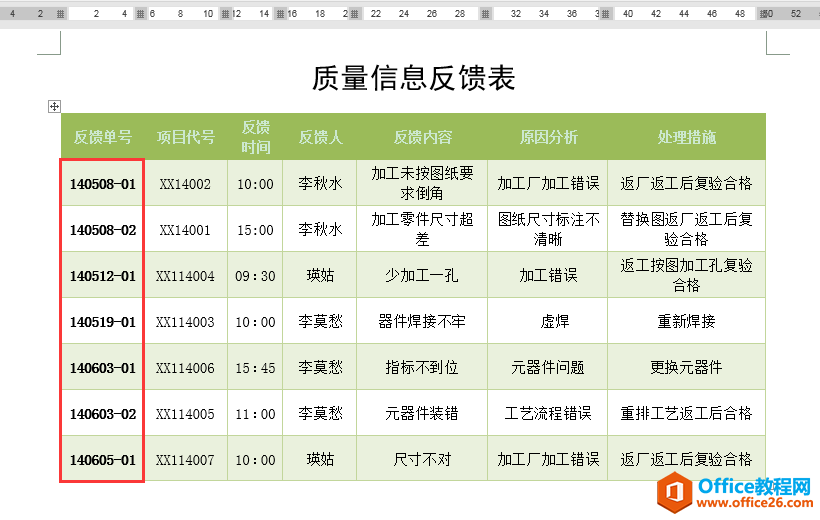This screenshot has height=520, width=820.
Task: Select header cell 反馈单号
Action: [103, 137]
